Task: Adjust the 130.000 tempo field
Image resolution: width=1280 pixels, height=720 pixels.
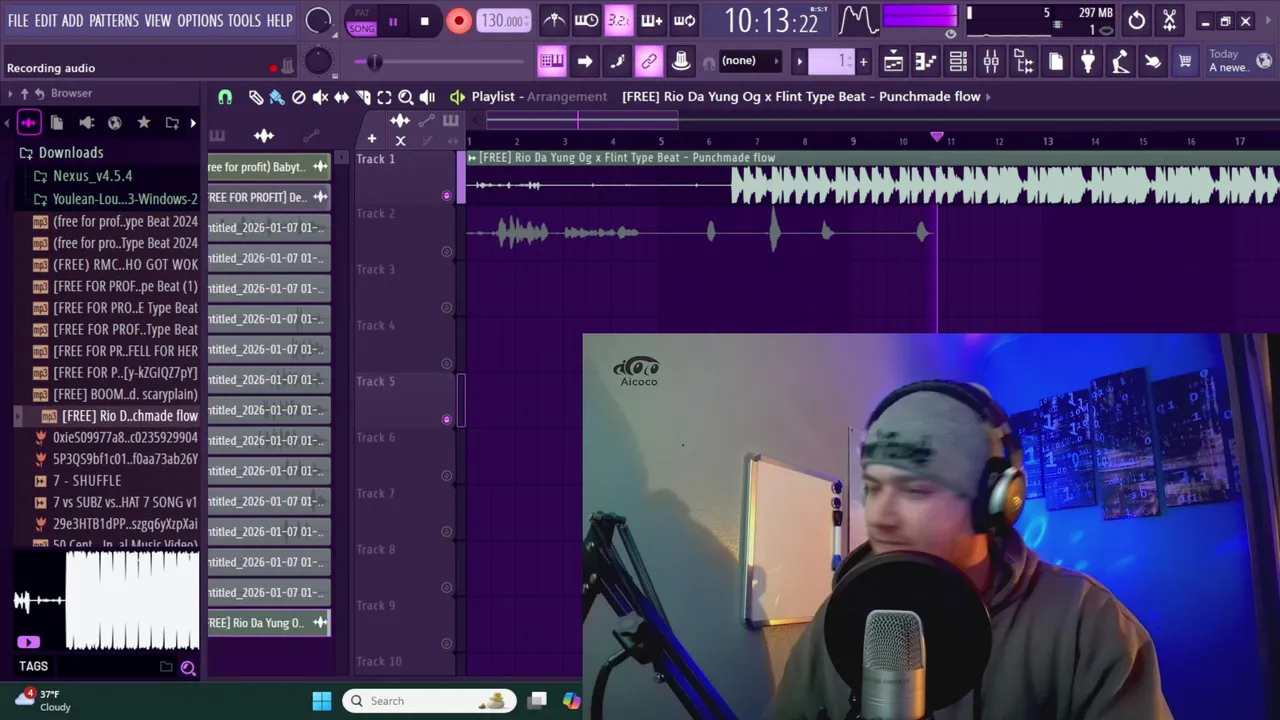Action: click(x=503, y=21)
